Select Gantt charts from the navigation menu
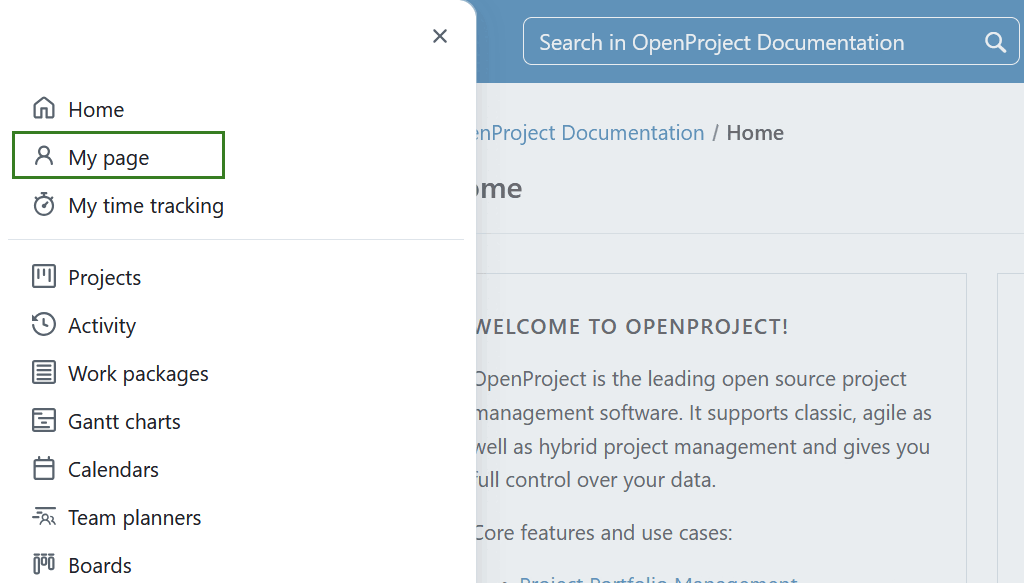The width and height of the screenshot is (1024, 583). click(123, 421)
